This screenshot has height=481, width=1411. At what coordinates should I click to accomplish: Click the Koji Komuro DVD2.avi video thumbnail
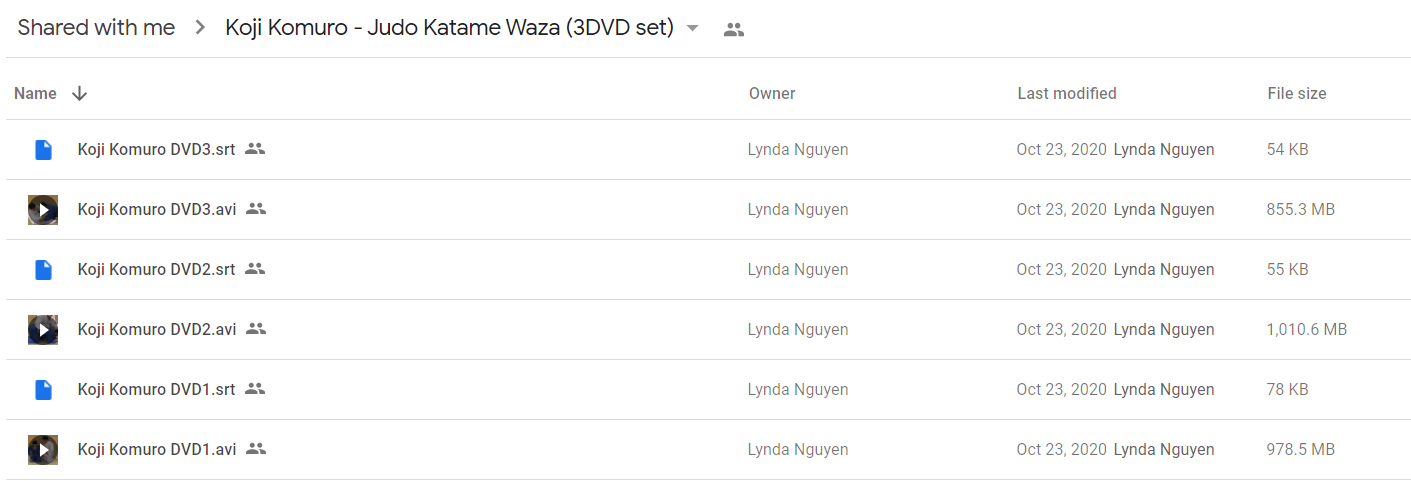(x=43, y=330)
